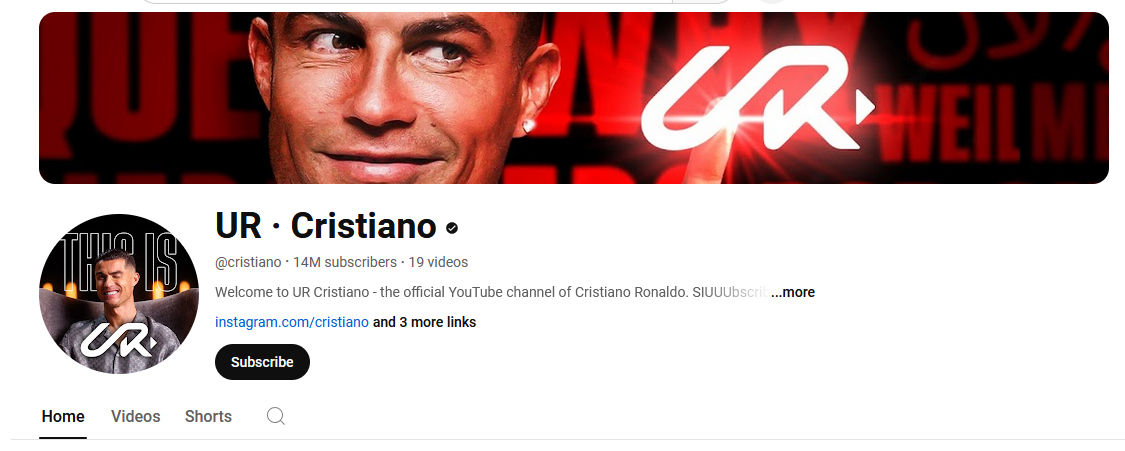Open the circular channel profile picture

click(x=118, y=294)
